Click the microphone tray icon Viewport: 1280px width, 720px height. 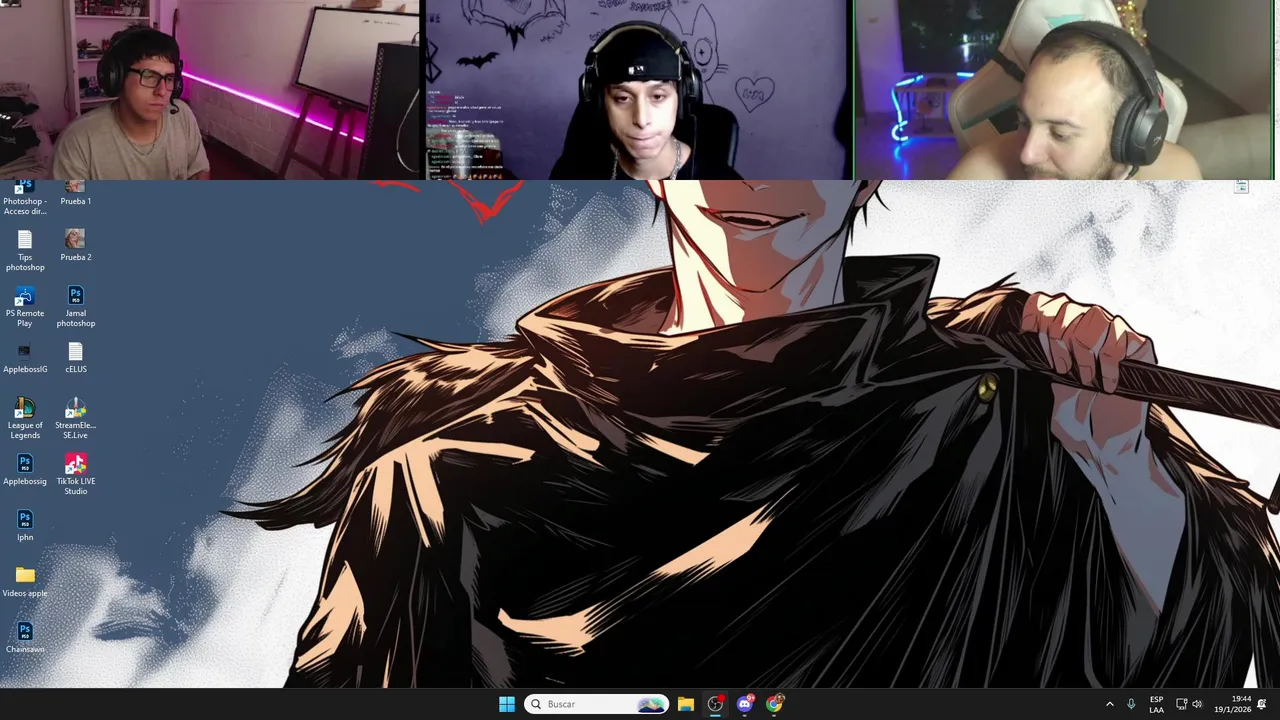coord(1131,704)
